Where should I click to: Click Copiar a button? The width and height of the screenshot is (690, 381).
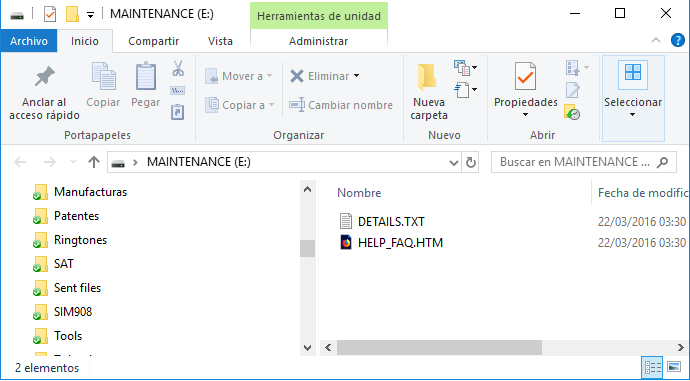pos(239,105)
